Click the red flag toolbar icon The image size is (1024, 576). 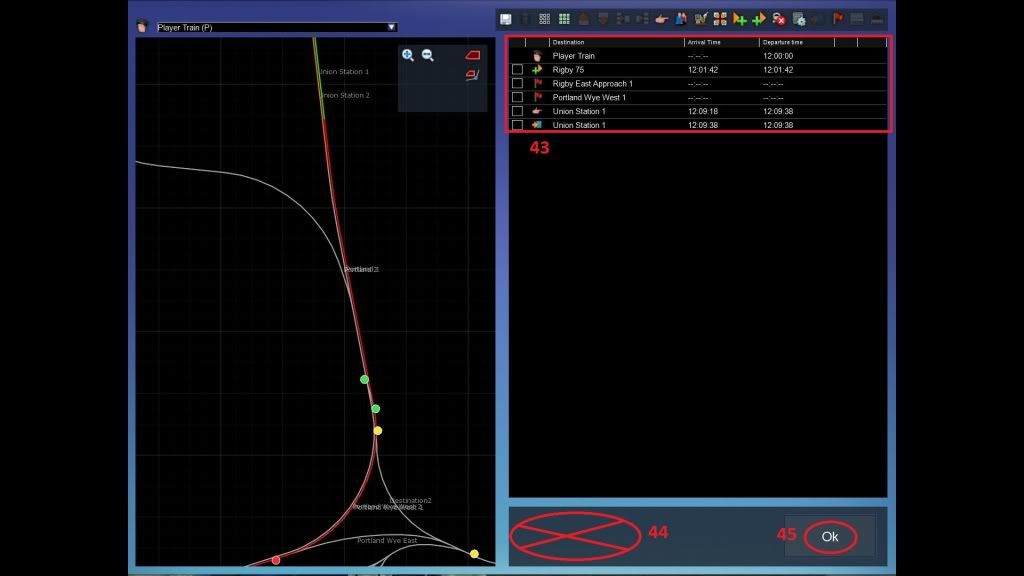coord(838,19)
